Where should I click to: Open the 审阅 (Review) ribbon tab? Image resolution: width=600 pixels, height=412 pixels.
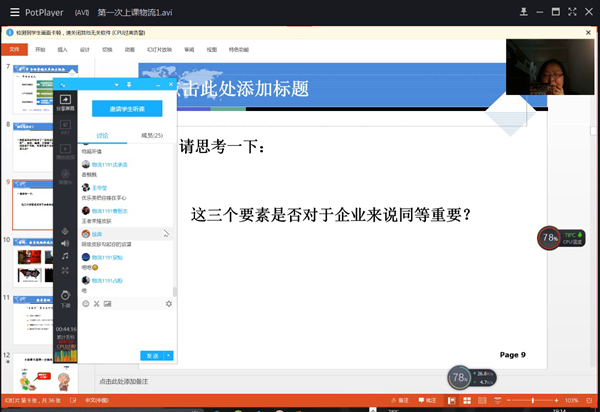pyautogui.click(x=189, y=50)
